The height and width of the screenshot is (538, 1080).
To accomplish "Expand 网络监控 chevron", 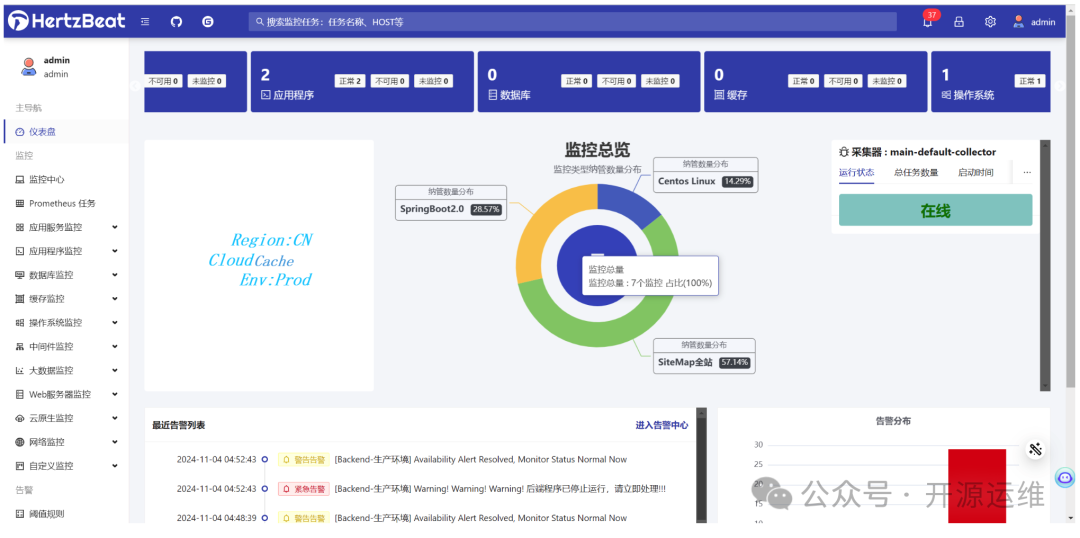I will point(114,442).
